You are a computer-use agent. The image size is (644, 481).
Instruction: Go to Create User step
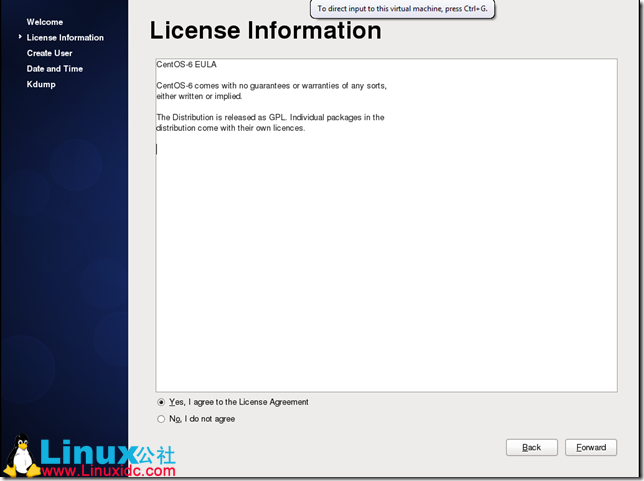49,53
